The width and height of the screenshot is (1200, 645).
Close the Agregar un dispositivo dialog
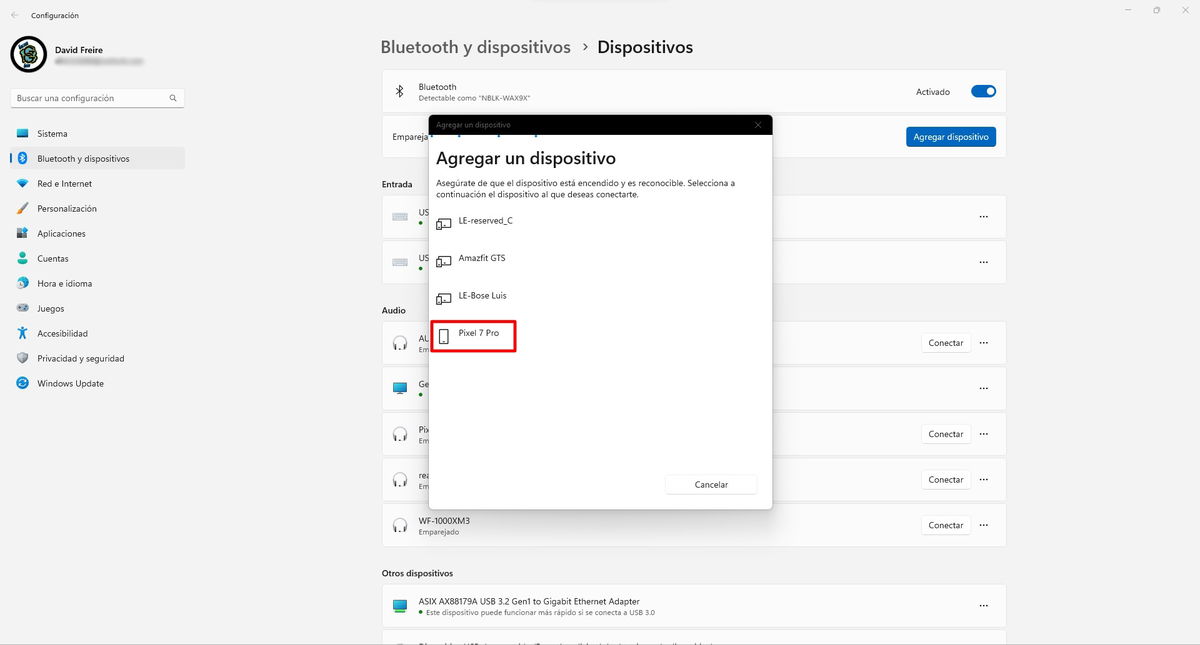(x=758, y=125)
